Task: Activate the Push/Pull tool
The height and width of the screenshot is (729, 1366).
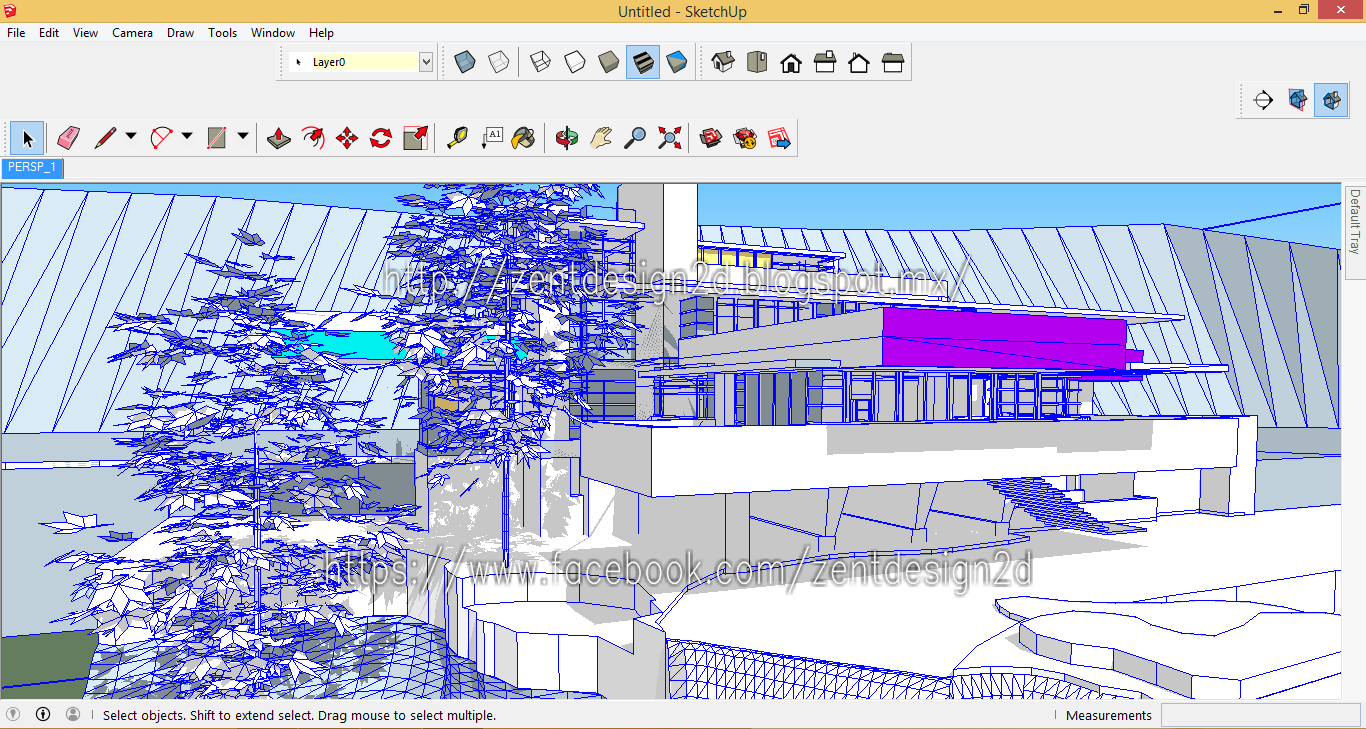Action: pyautogui.click(x=279, y=138)
